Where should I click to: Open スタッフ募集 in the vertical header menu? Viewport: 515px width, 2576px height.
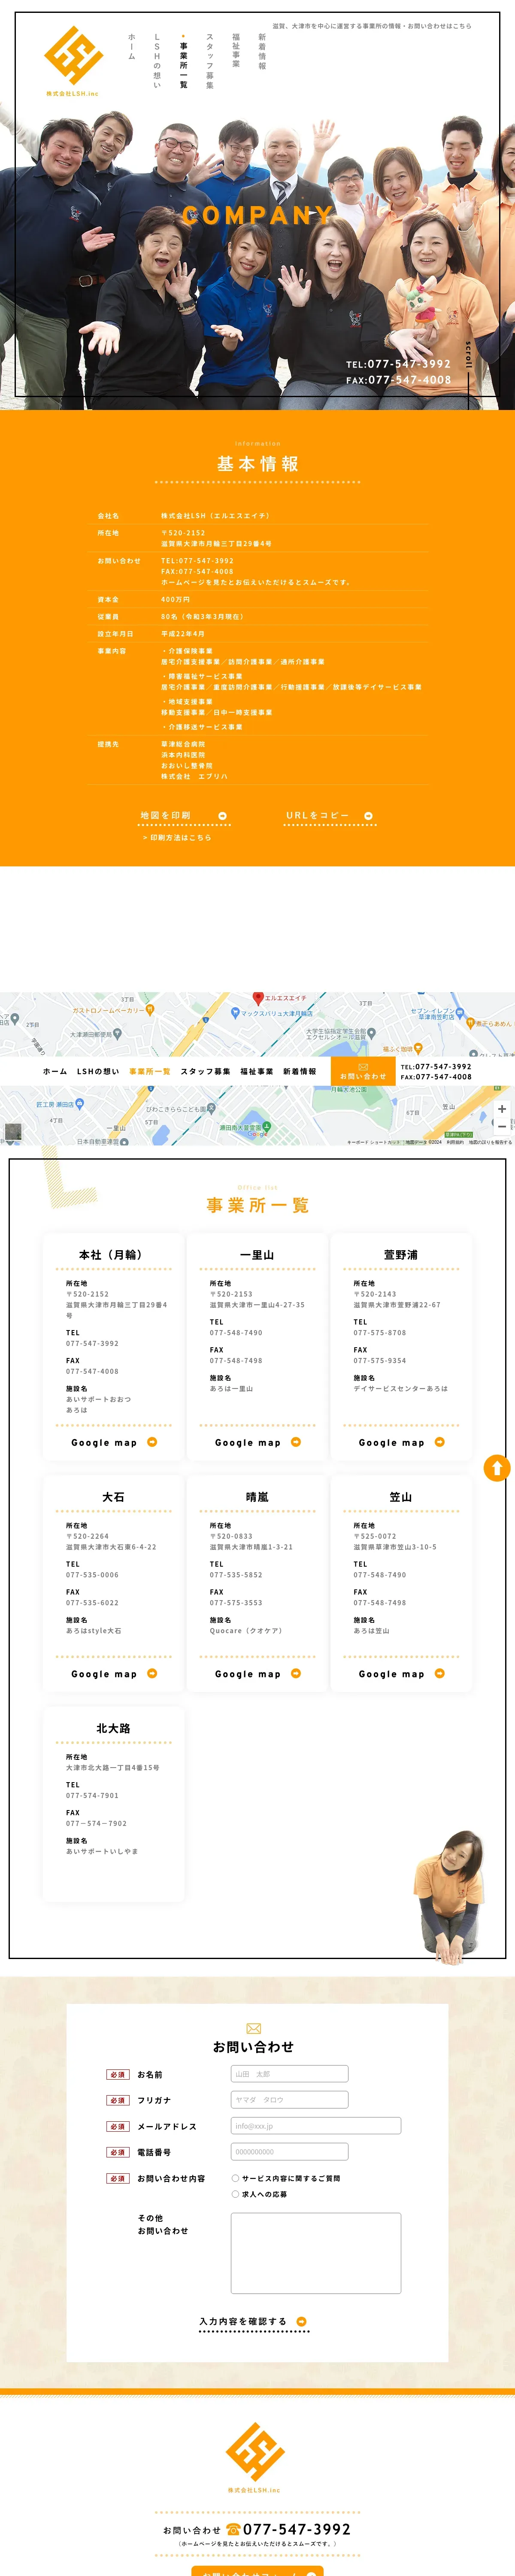tap(210, 61)
